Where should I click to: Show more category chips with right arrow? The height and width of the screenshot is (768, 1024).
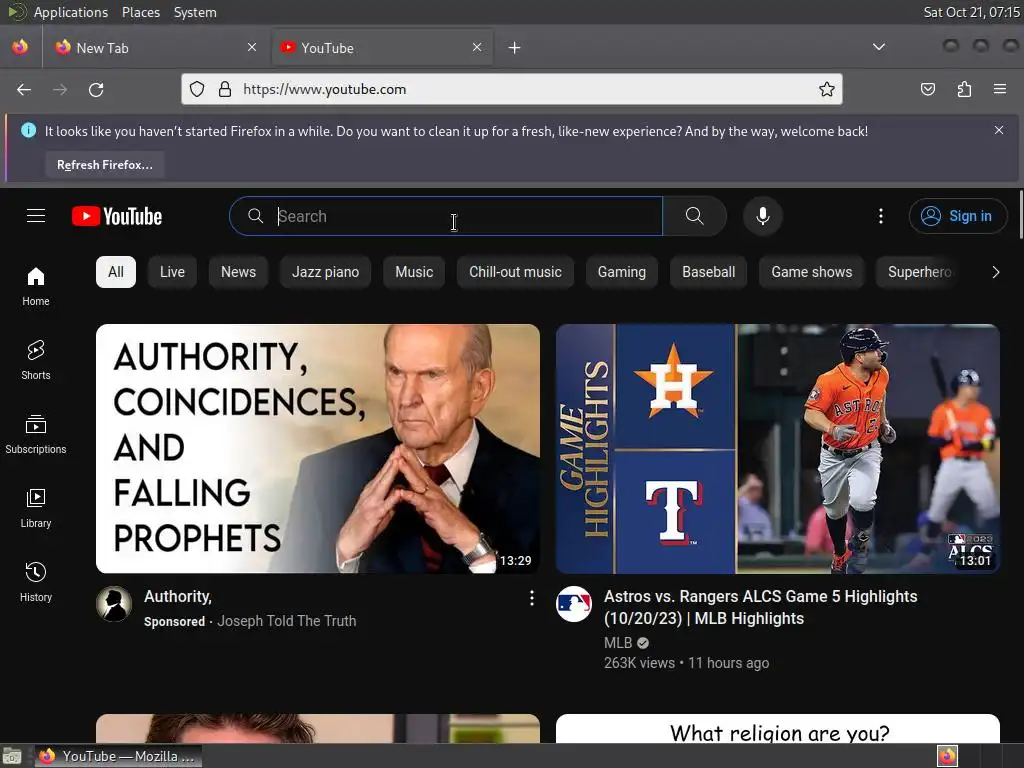point(995,272)
